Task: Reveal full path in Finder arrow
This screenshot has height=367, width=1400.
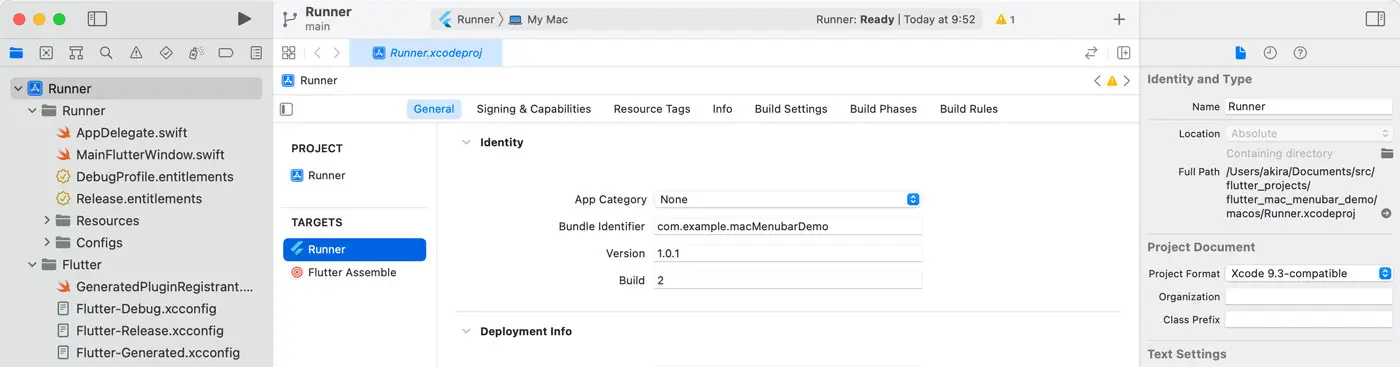Action: pyautogui.click(x=1386, y=214)
